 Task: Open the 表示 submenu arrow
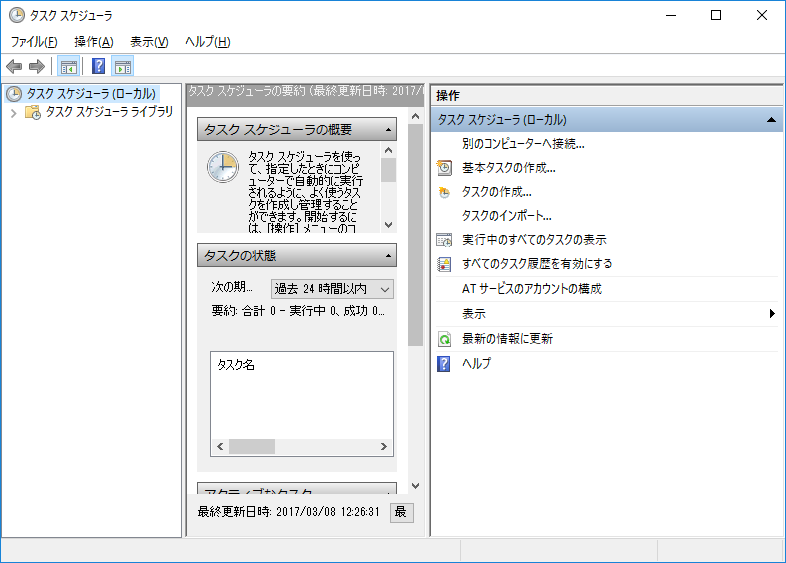click(772, 314)
